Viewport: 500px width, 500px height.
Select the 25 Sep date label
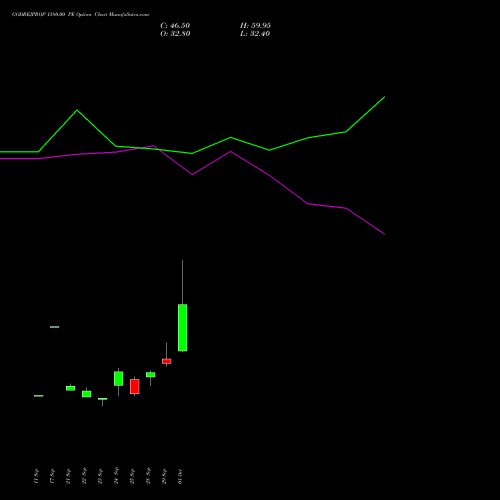132,476
